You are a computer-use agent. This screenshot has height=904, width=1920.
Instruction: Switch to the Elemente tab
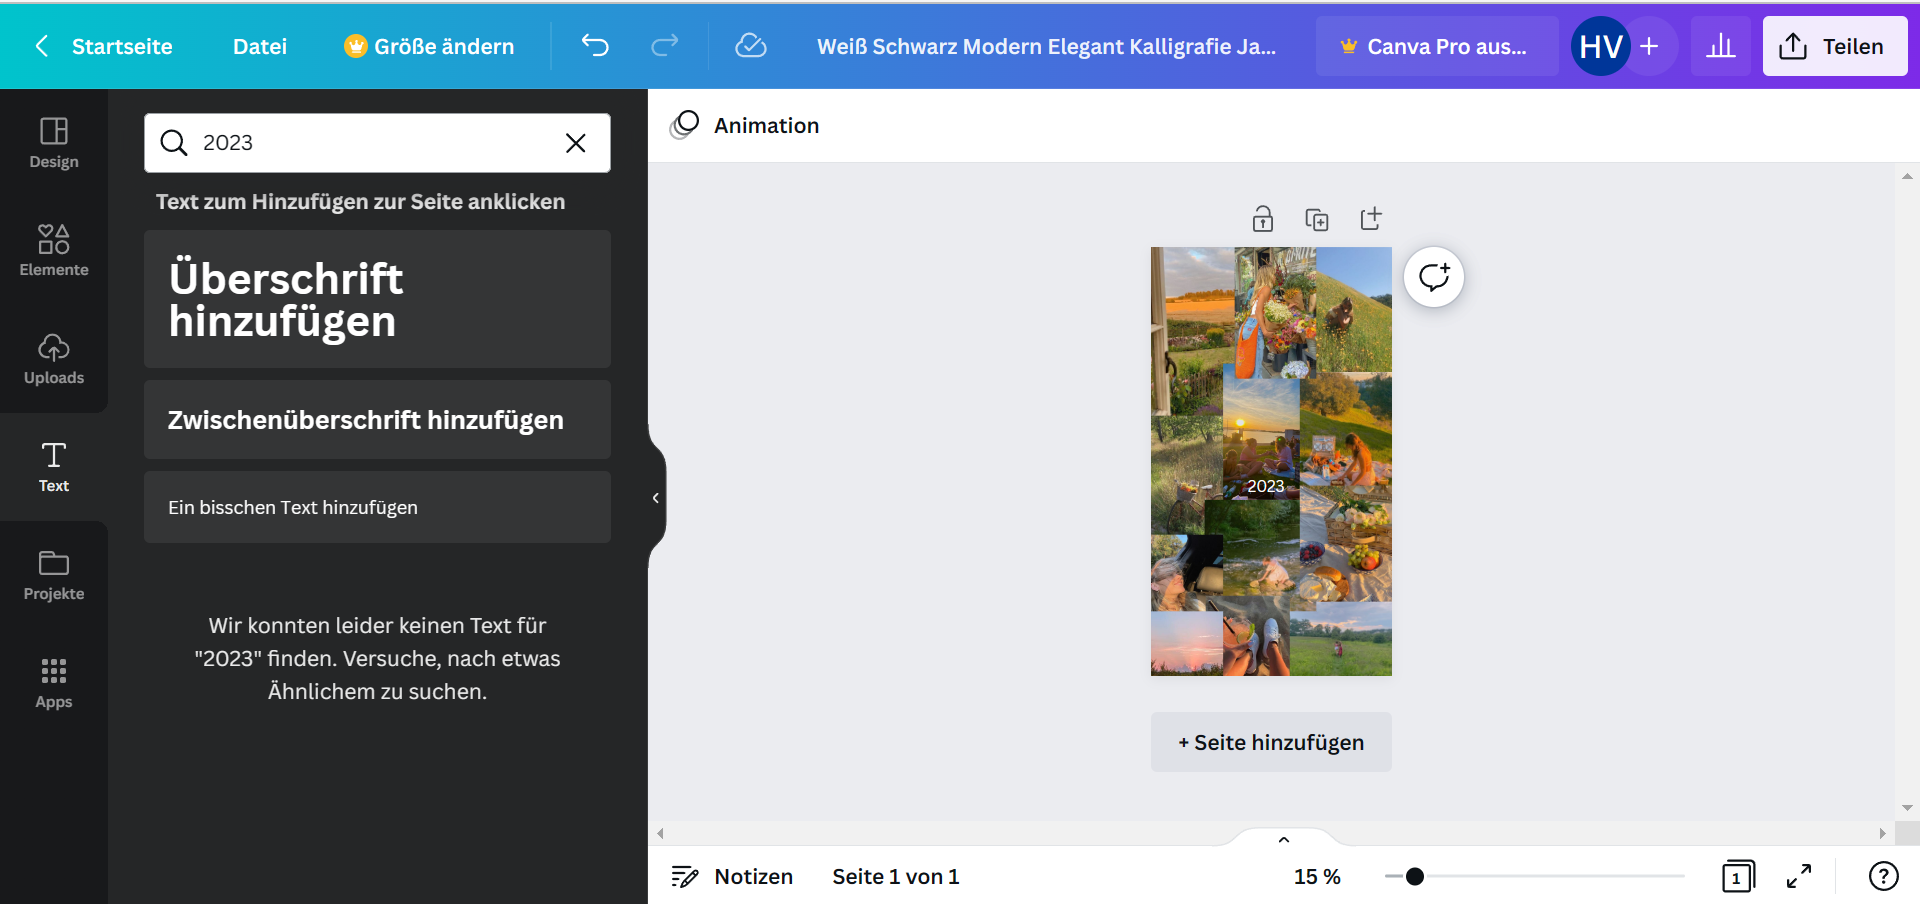[x=54, y=250]
